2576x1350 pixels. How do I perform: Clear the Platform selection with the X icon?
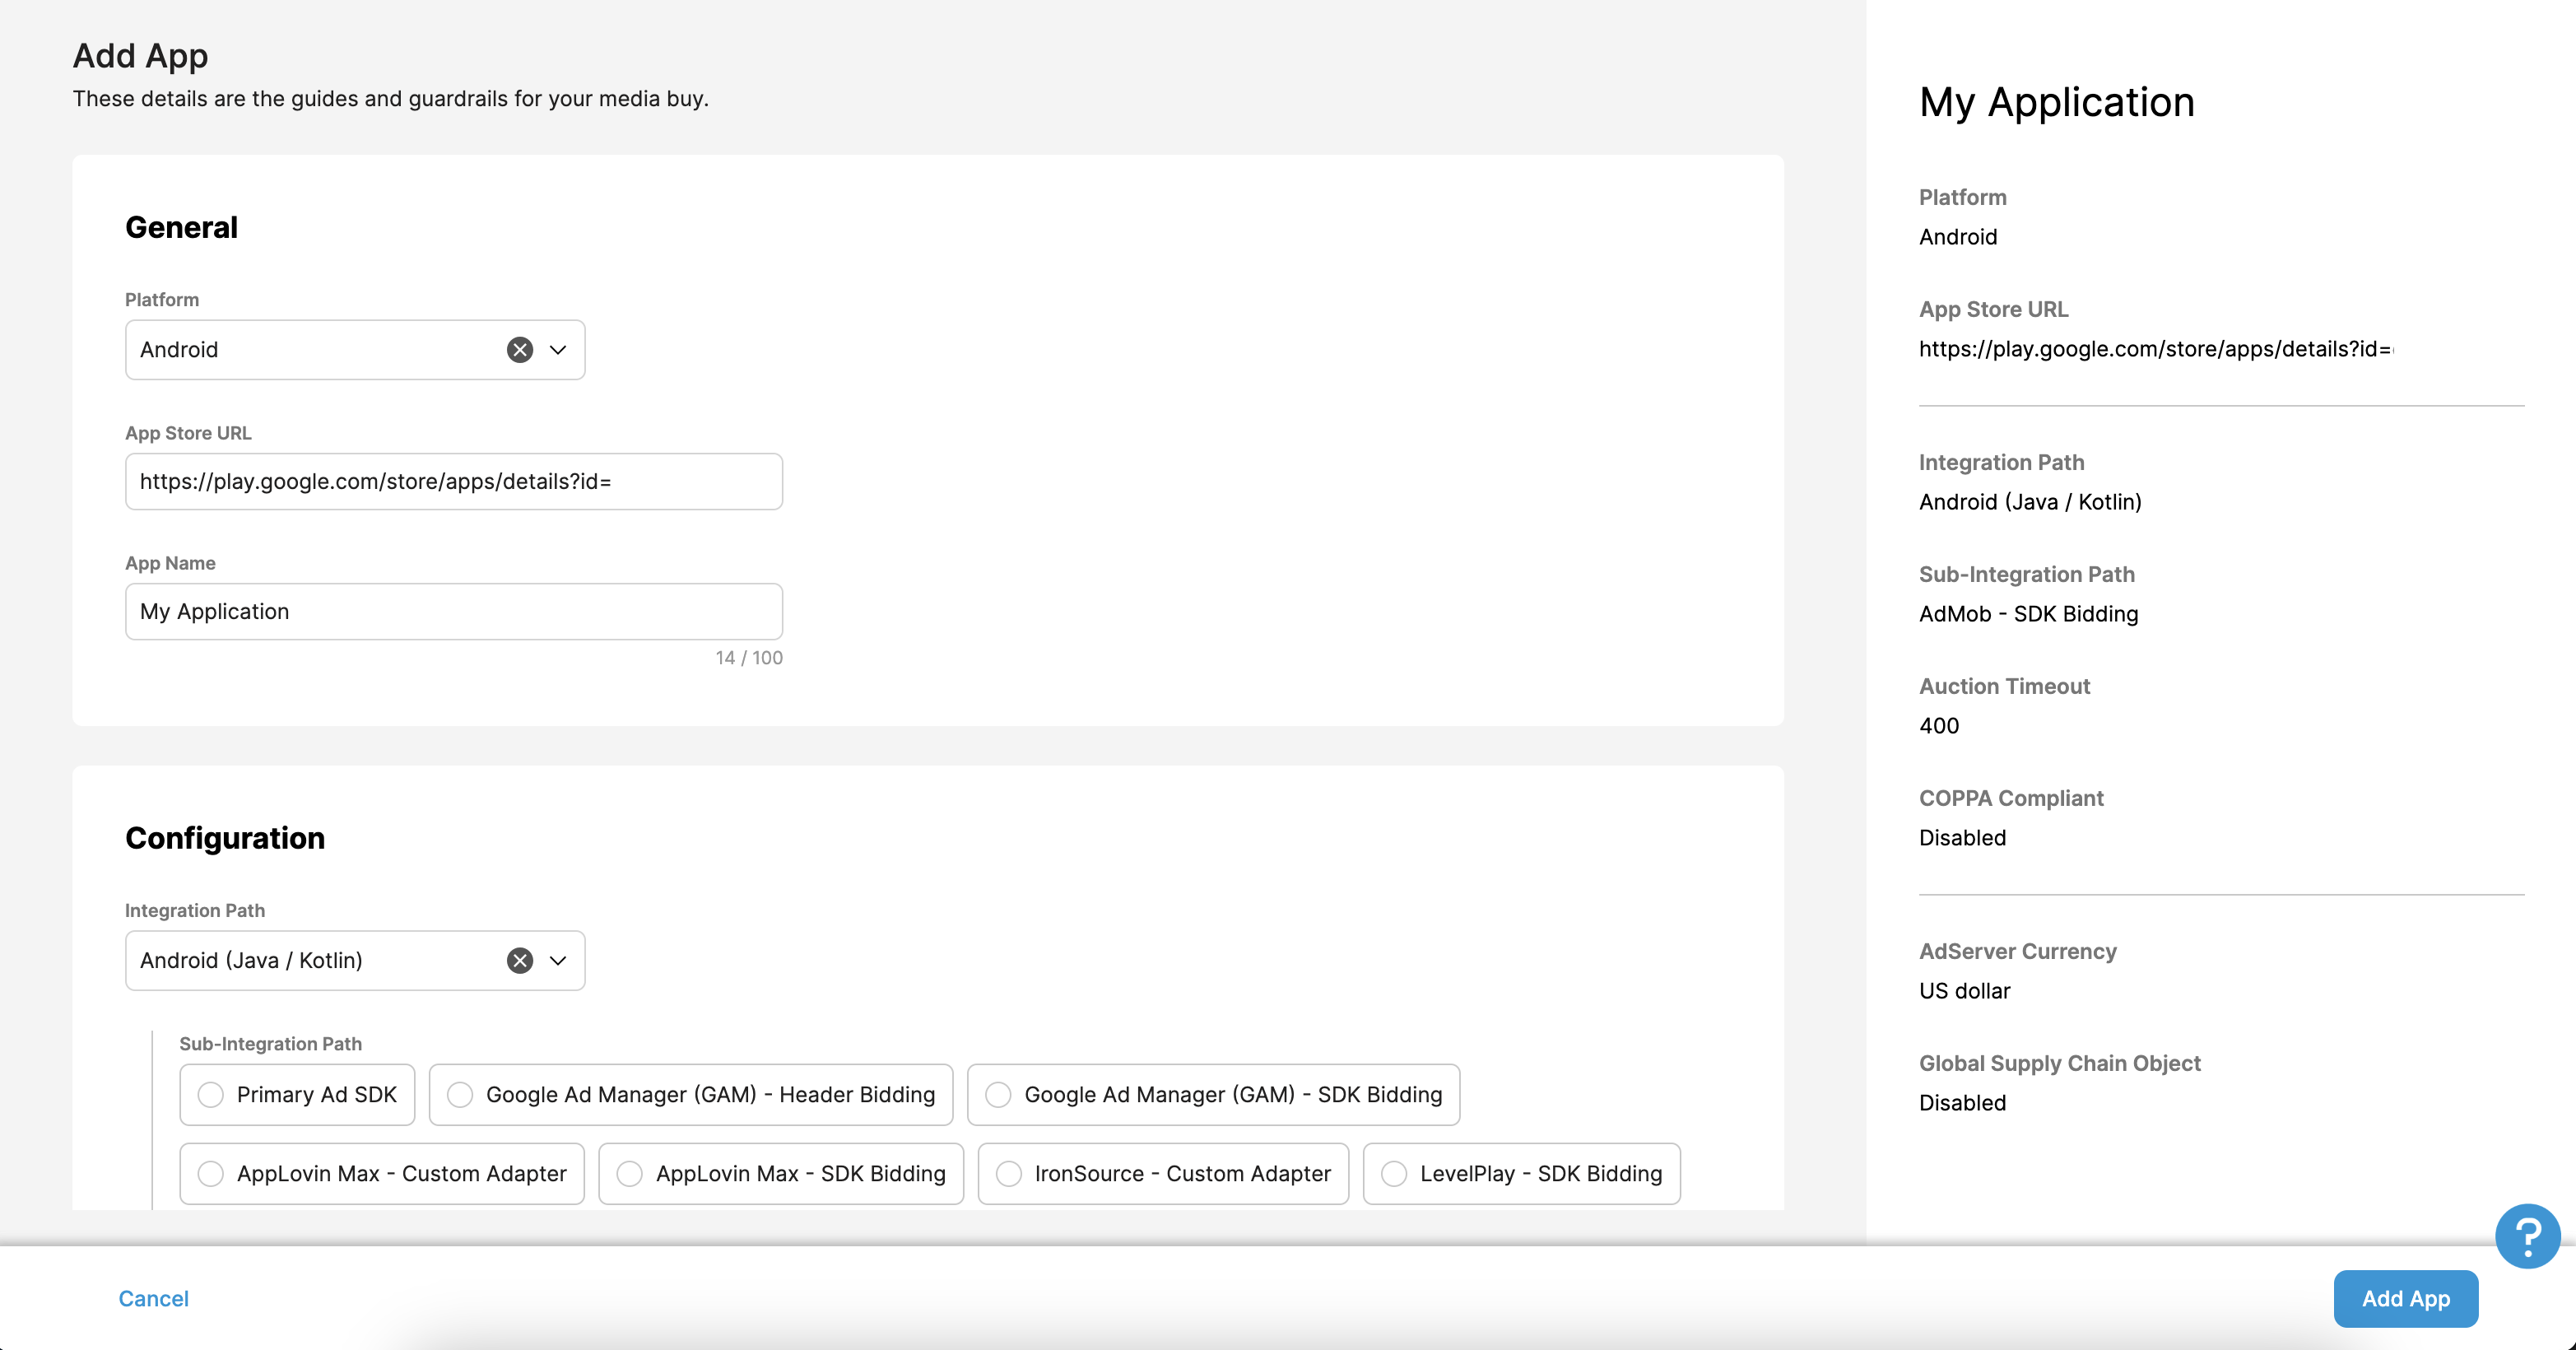[519, 349]
